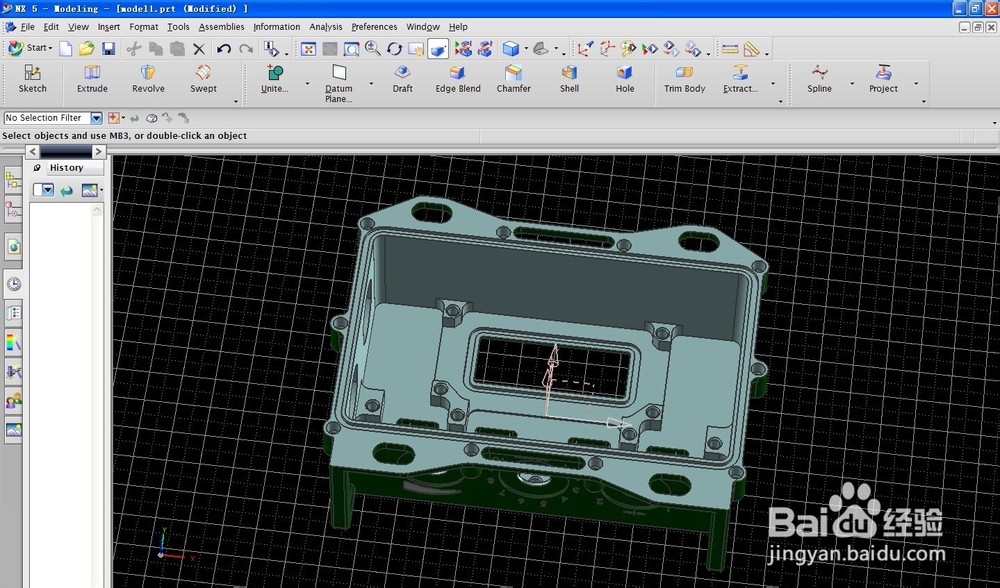Select the Hole feature tool
This screenshot has height=588, width=1000.
pos(625,79)
